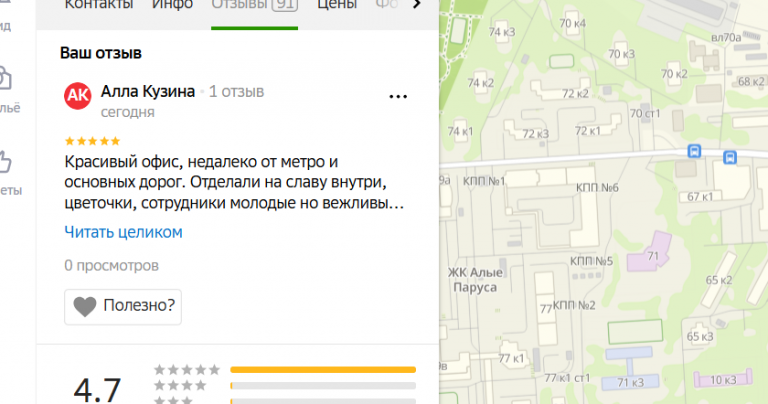Image resolution: width=768 pixels, height=404 pixels.
Task: Open the Контакты tab
Action: pos(99,5)
